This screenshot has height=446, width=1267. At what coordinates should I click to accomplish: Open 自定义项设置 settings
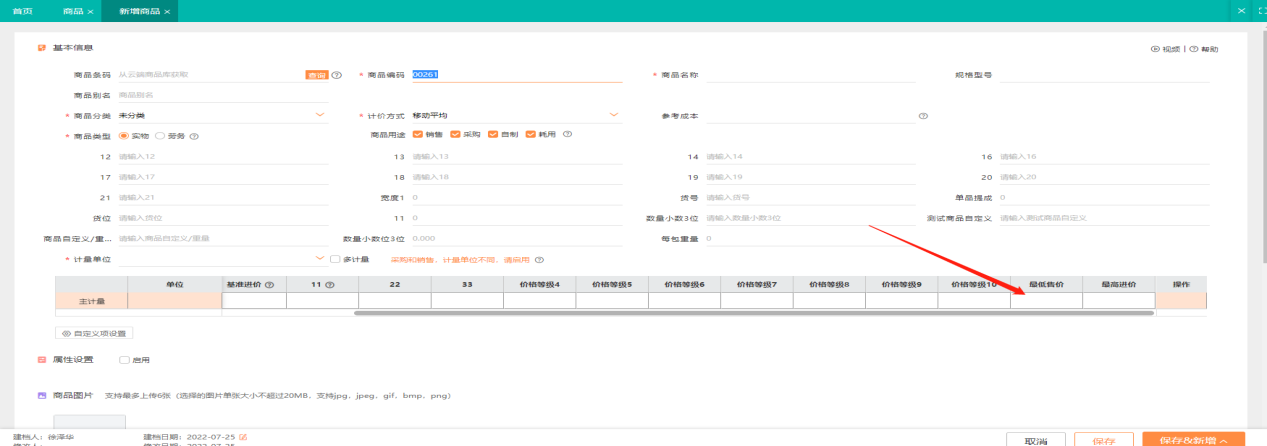[94, 333]
